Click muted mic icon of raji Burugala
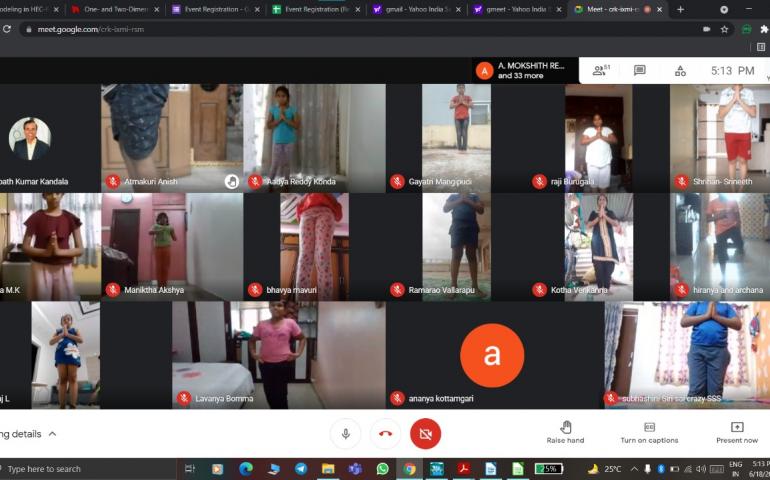 point(539,182)
